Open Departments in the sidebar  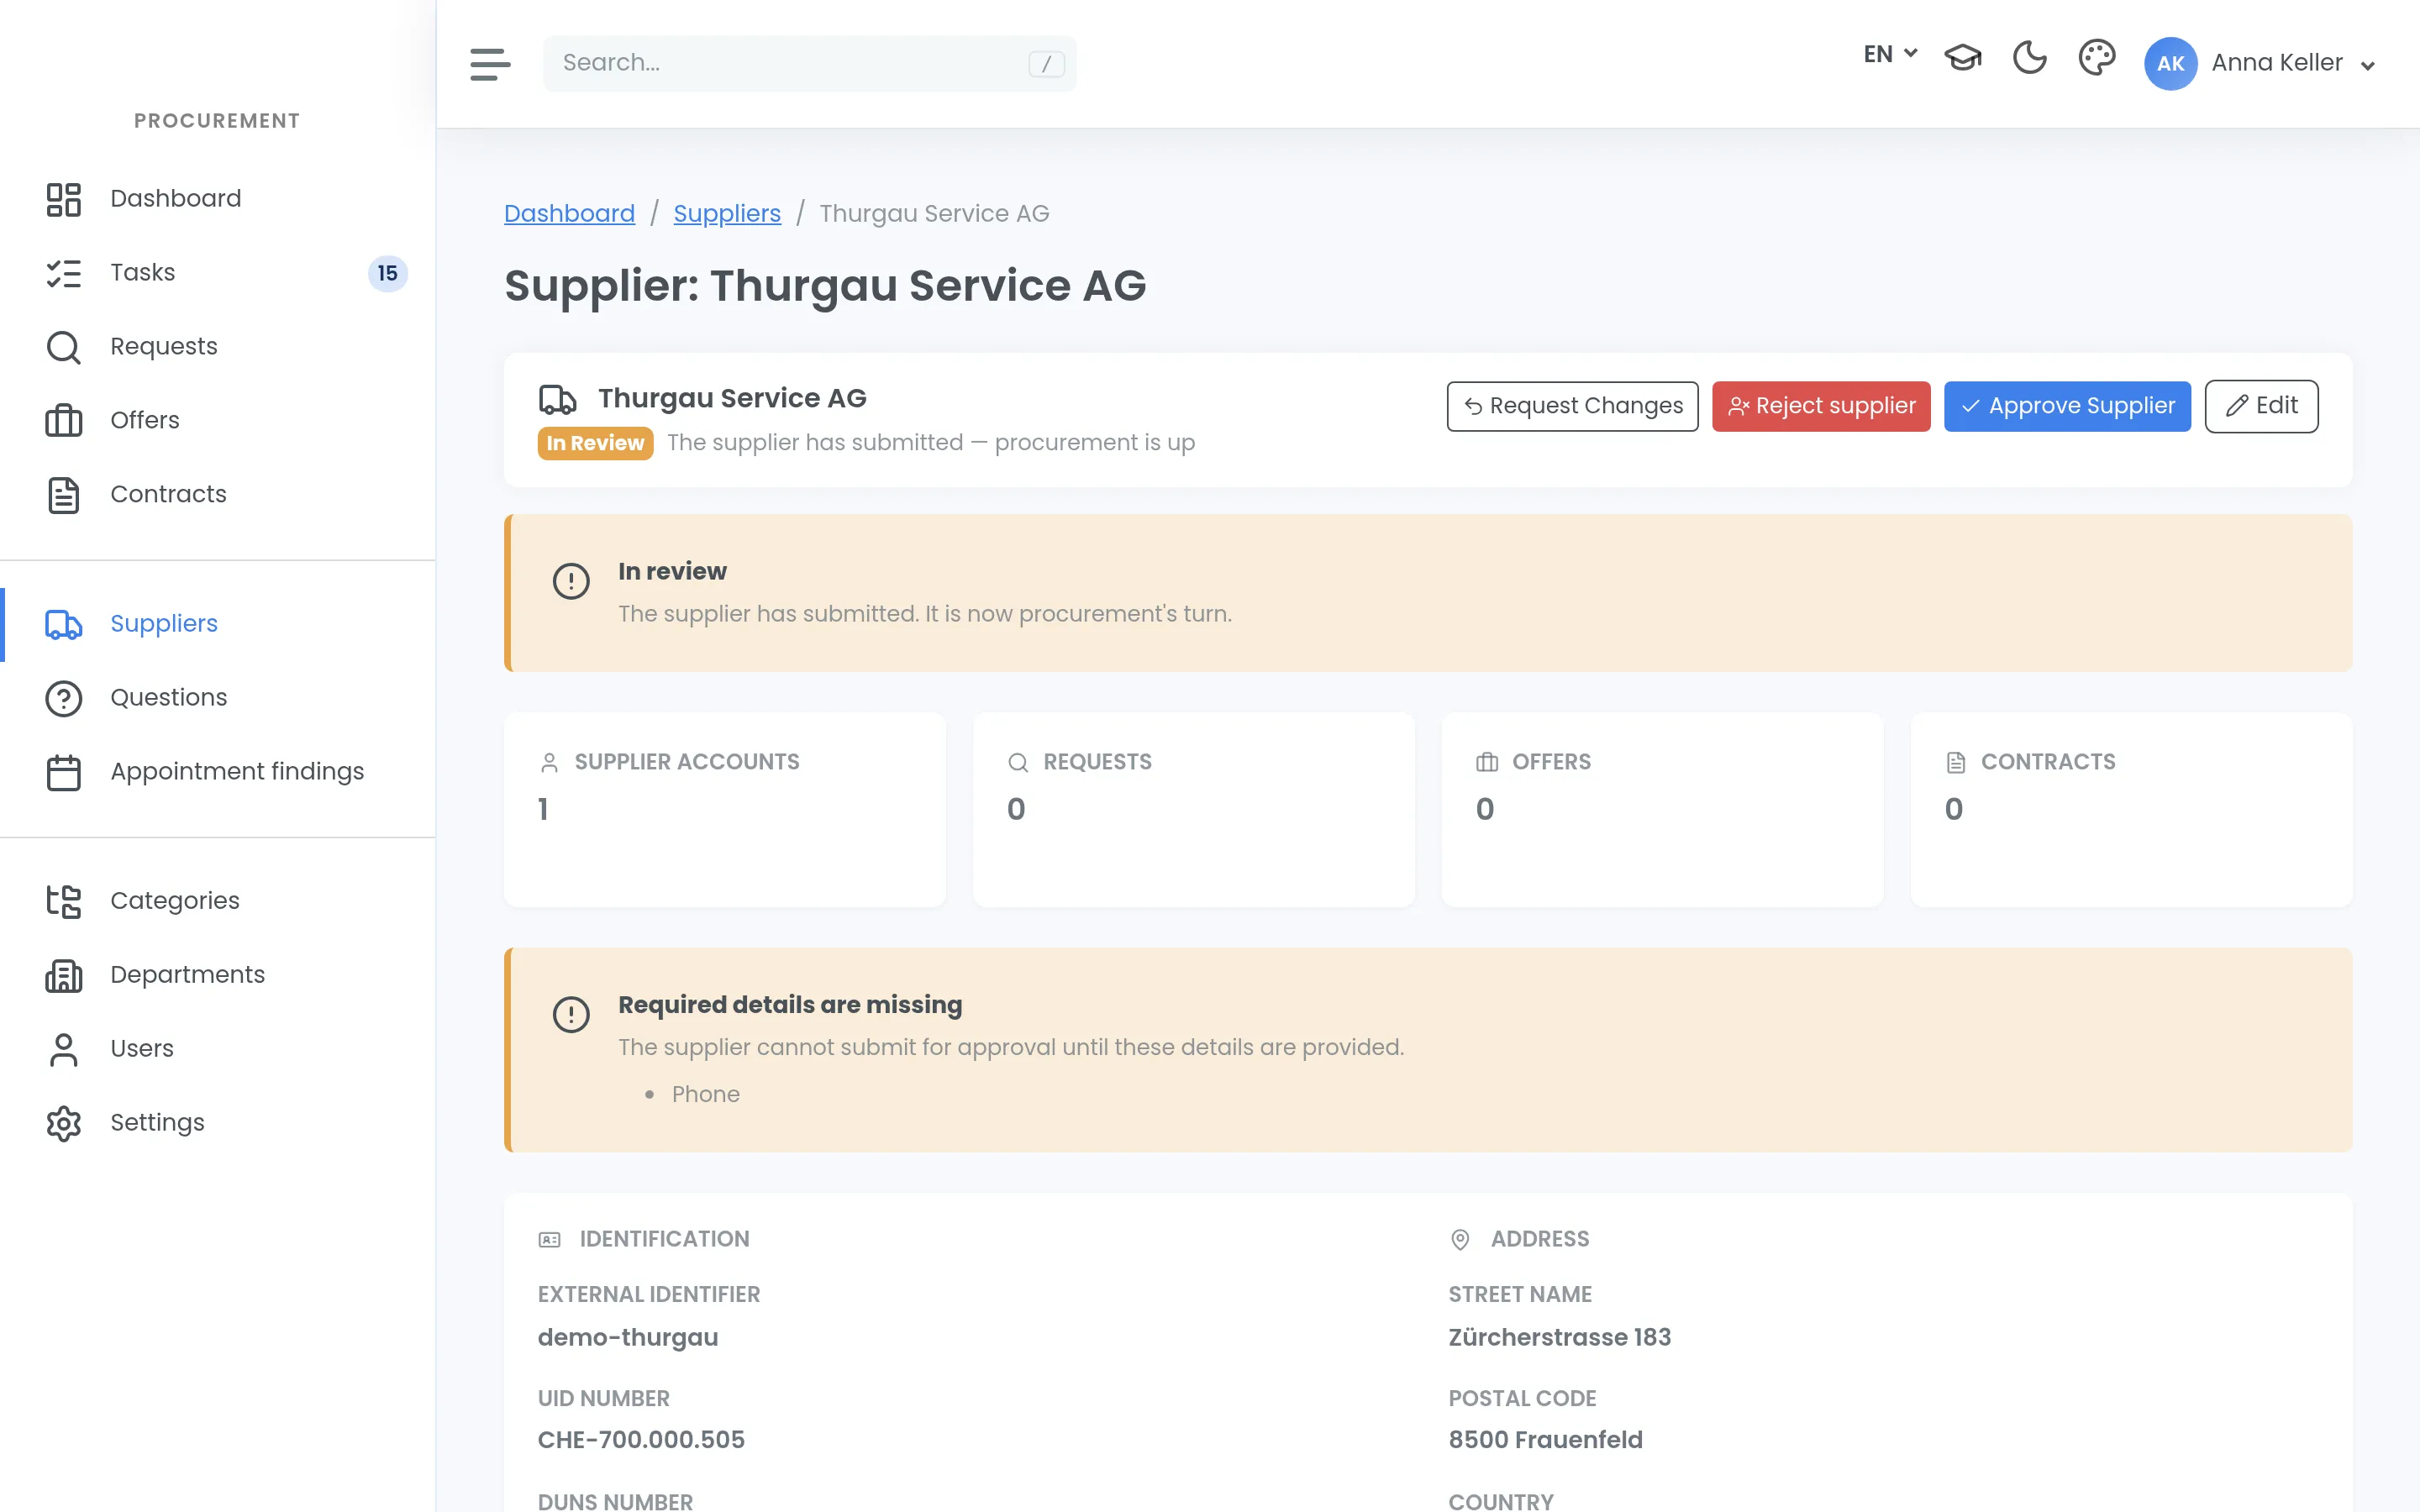(x=218, y=974)
